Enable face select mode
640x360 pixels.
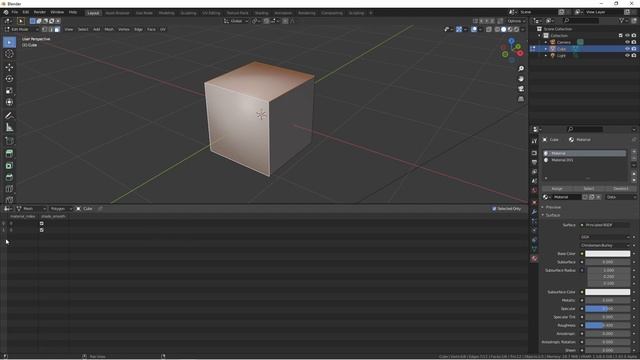(57, 29)
